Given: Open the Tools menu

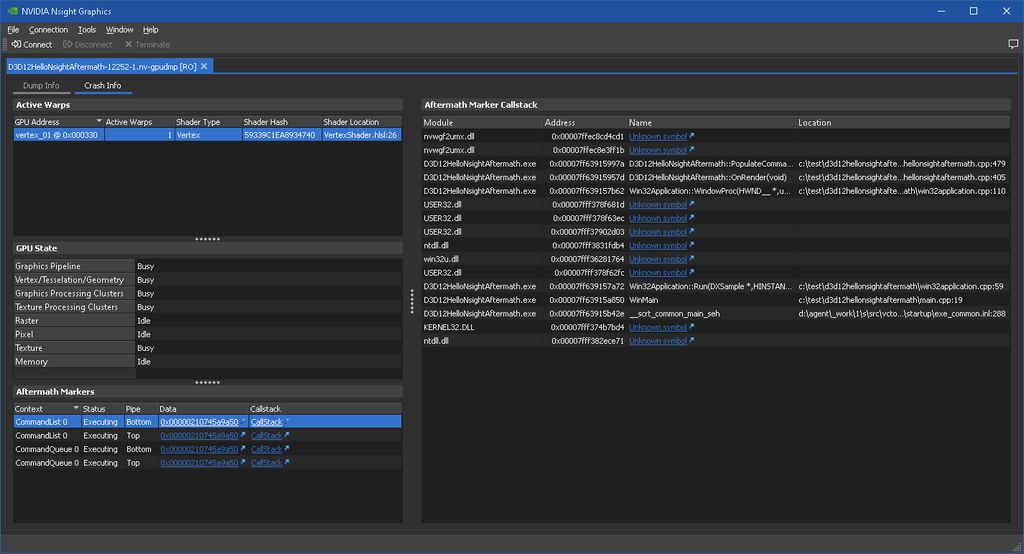Looking at the screenshot, I should click(87, 29).
